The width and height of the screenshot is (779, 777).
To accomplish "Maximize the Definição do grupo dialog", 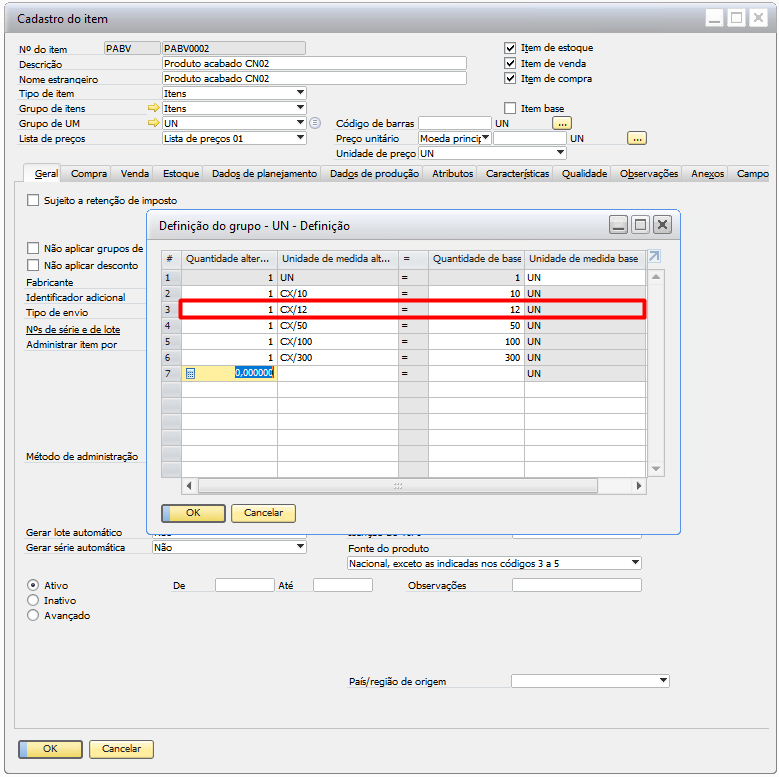I will [x=640, y=225].
